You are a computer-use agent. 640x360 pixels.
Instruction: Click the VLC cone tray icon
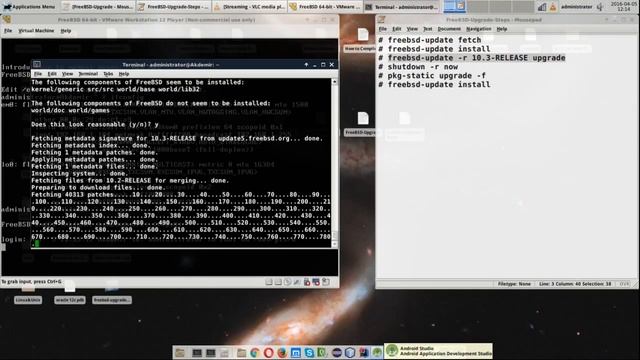click(553, 7)
